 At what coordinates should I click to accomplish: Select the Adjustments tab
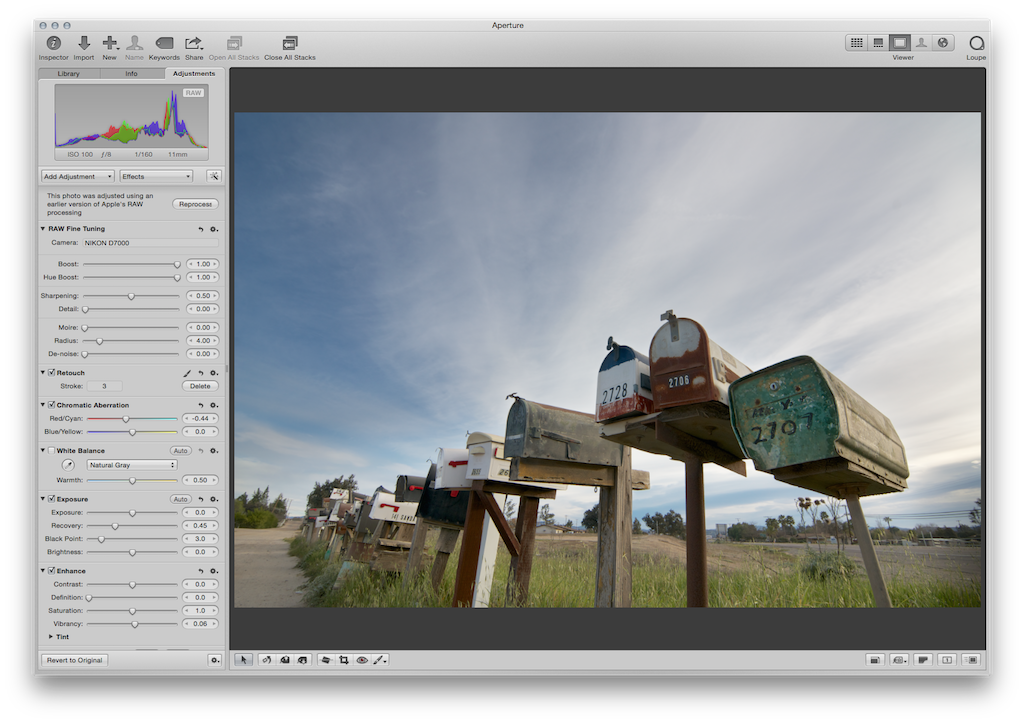tap(194, 74)
